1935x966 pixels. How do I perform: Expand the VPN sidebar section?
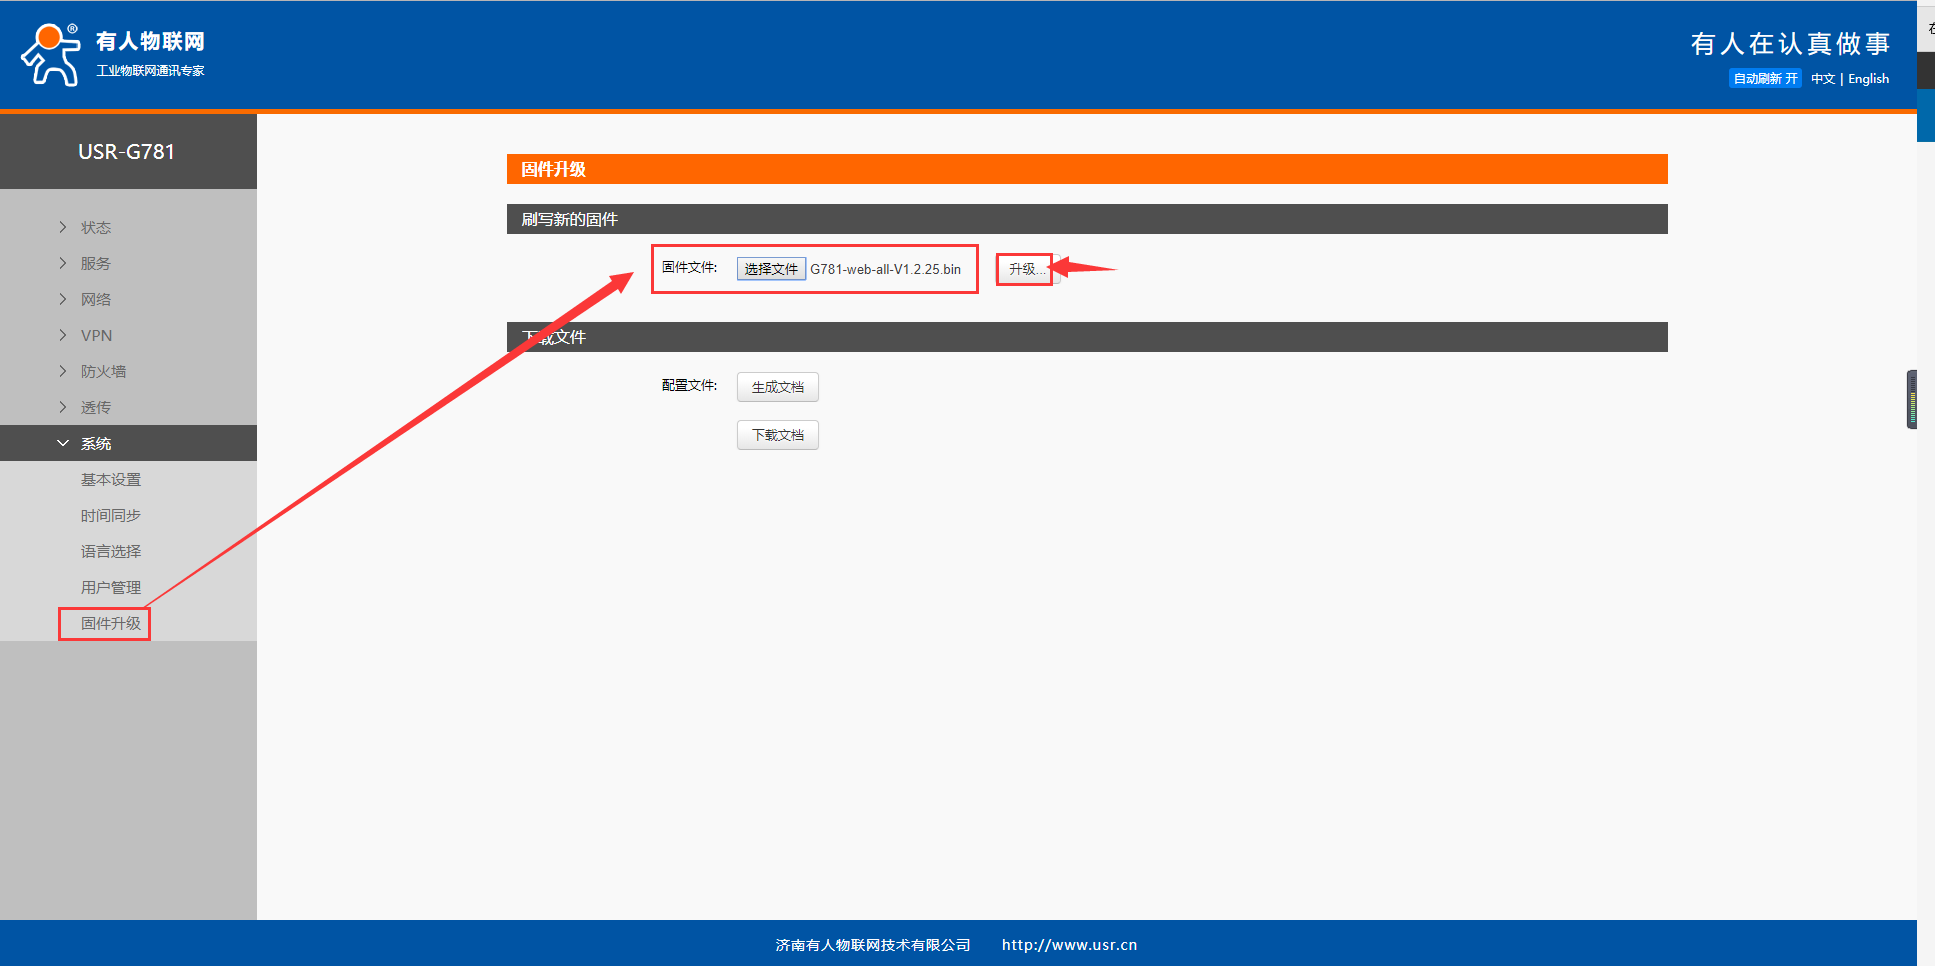tap(96, 336)
